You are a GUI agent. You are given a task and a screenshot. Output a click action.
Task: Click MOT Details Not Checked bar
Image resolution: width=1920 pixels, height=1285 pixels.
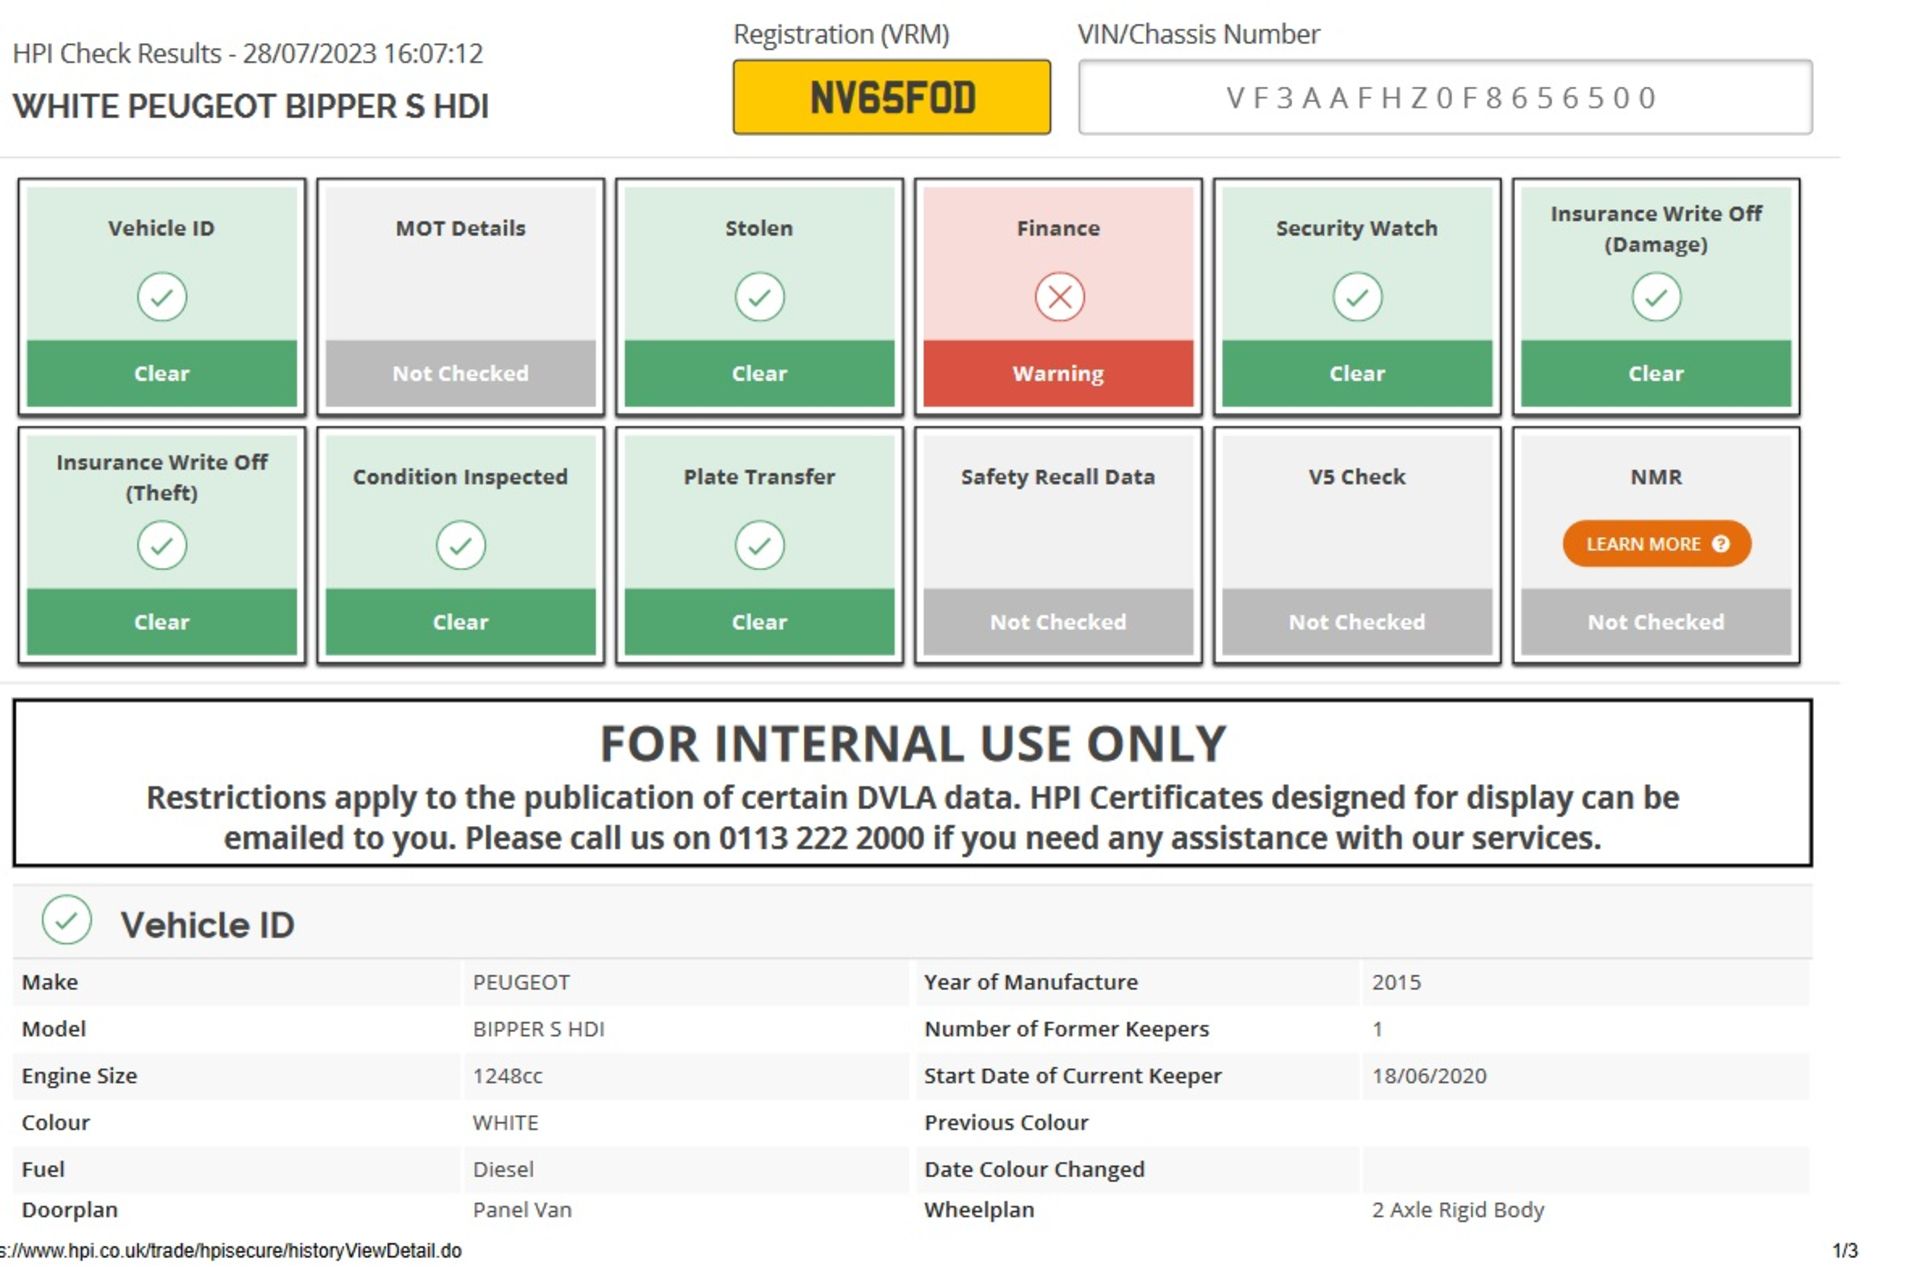coord(460,373)
